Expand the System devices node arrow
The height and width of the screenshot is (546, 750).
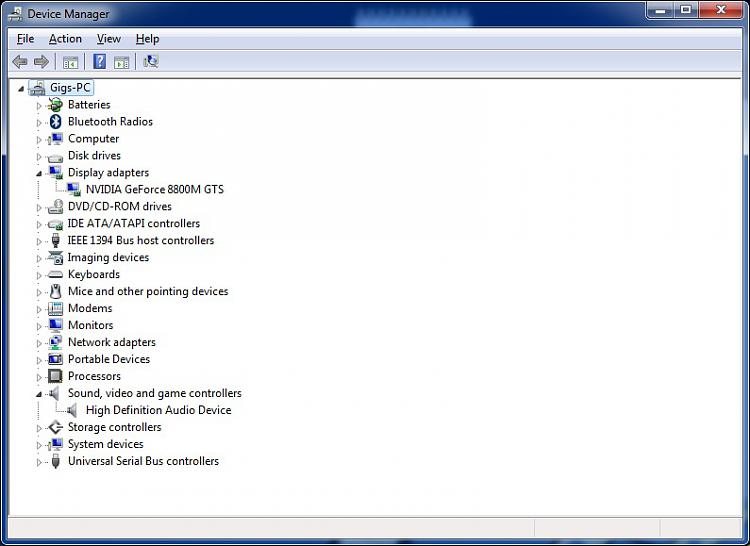click(39, 445)
